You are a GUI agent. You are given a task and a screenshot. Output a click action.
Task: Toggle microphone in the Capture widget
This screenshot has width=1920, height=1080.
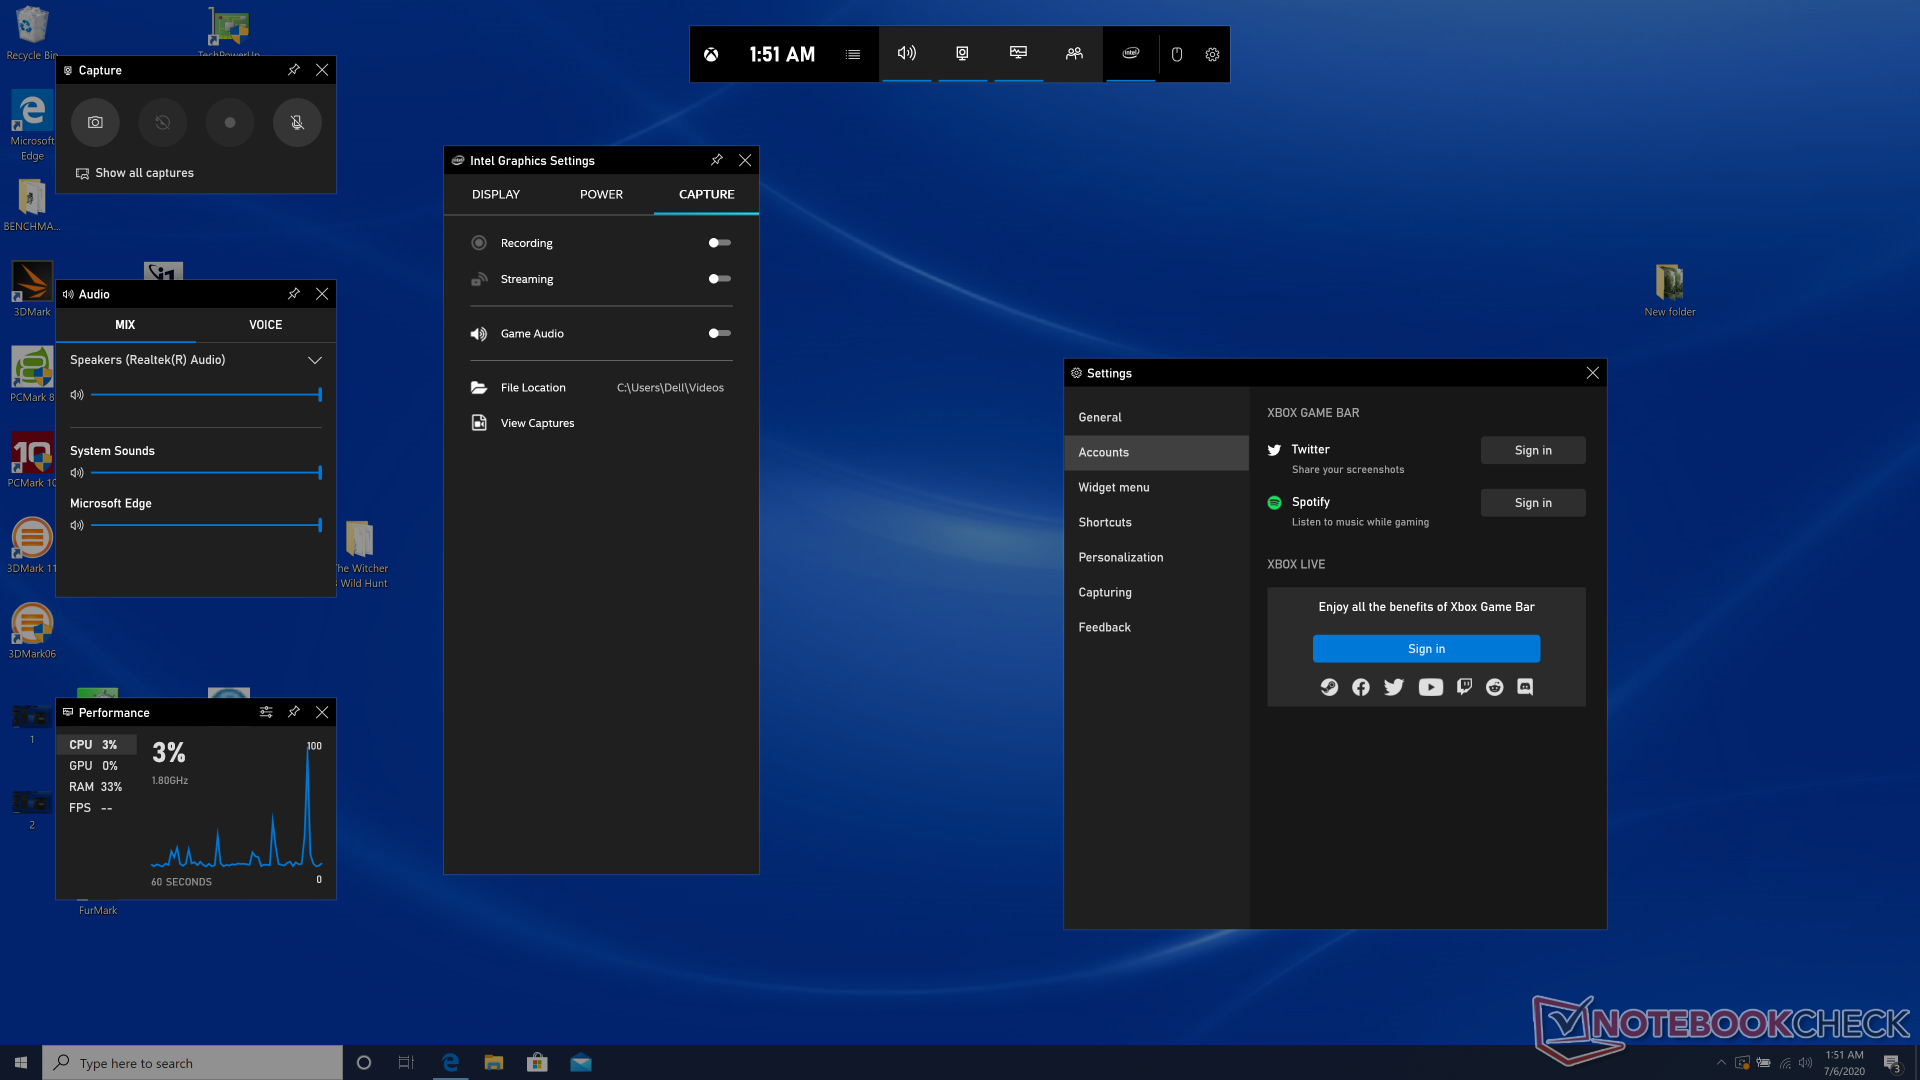coord(297,123)
